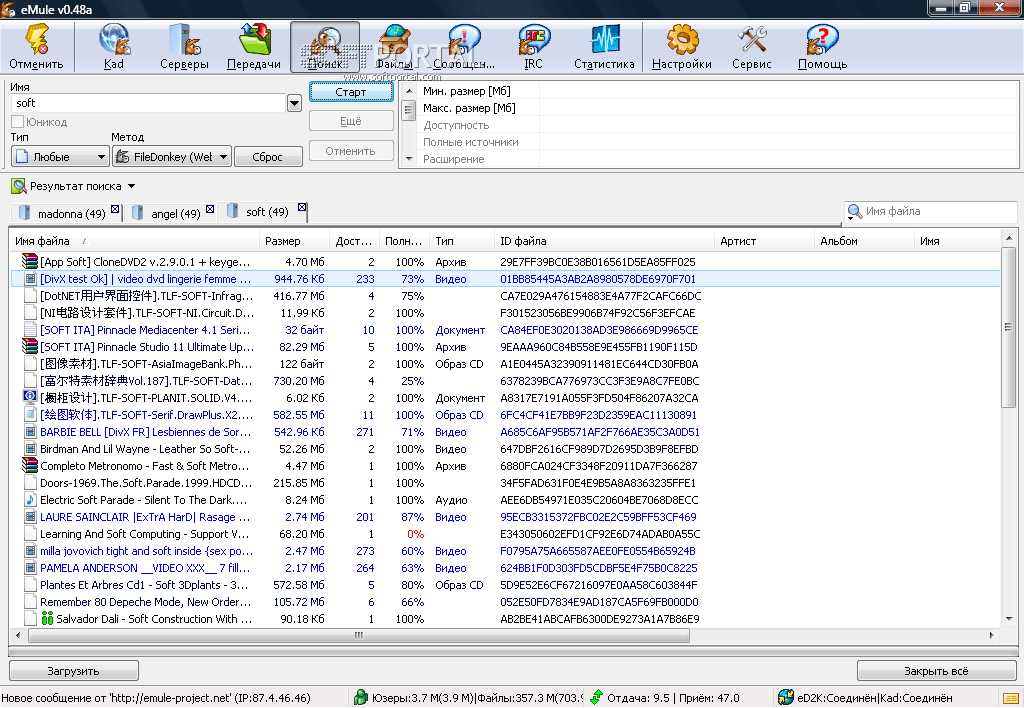
Task: Click archive icon of Completo Metronomo row
Action: 29,466
